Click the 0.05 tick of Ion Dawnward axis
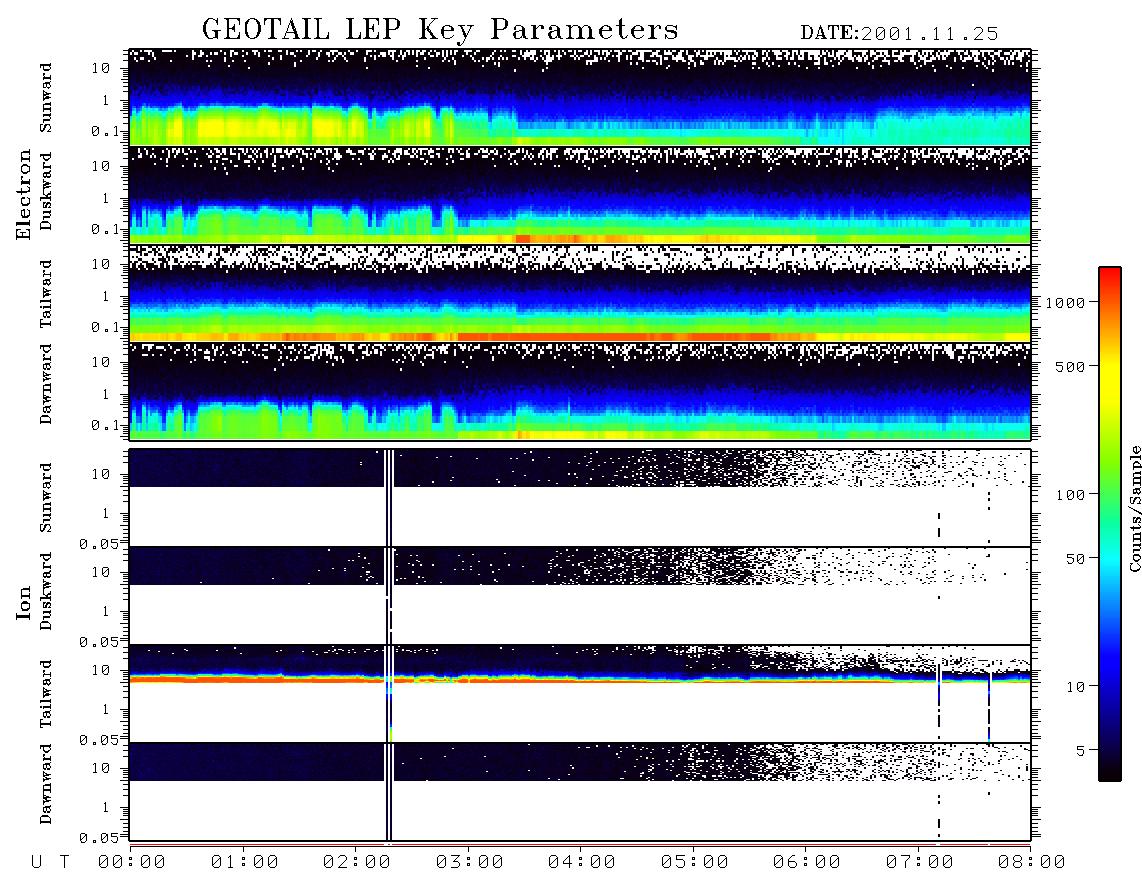The width and height of the screenshot is (1142, 880). coord(98,838)
